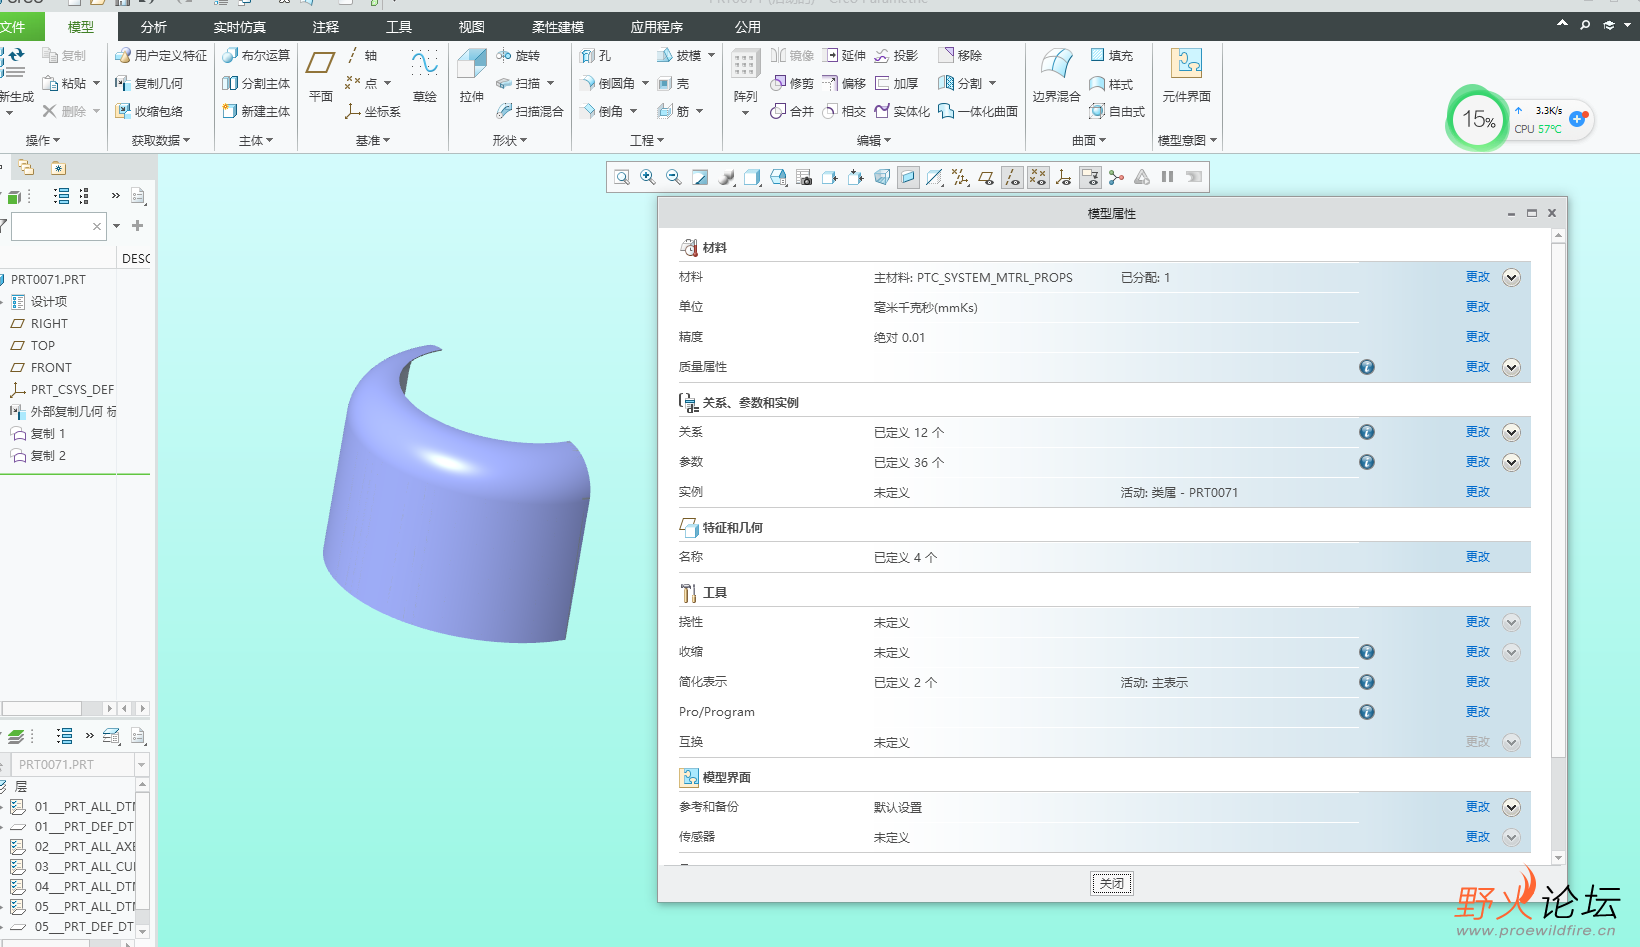Image resolution: width=1640 pixels, height=947 pixels.
Task: Click 更改 link for 名称 row
Action: point(1477,557)
